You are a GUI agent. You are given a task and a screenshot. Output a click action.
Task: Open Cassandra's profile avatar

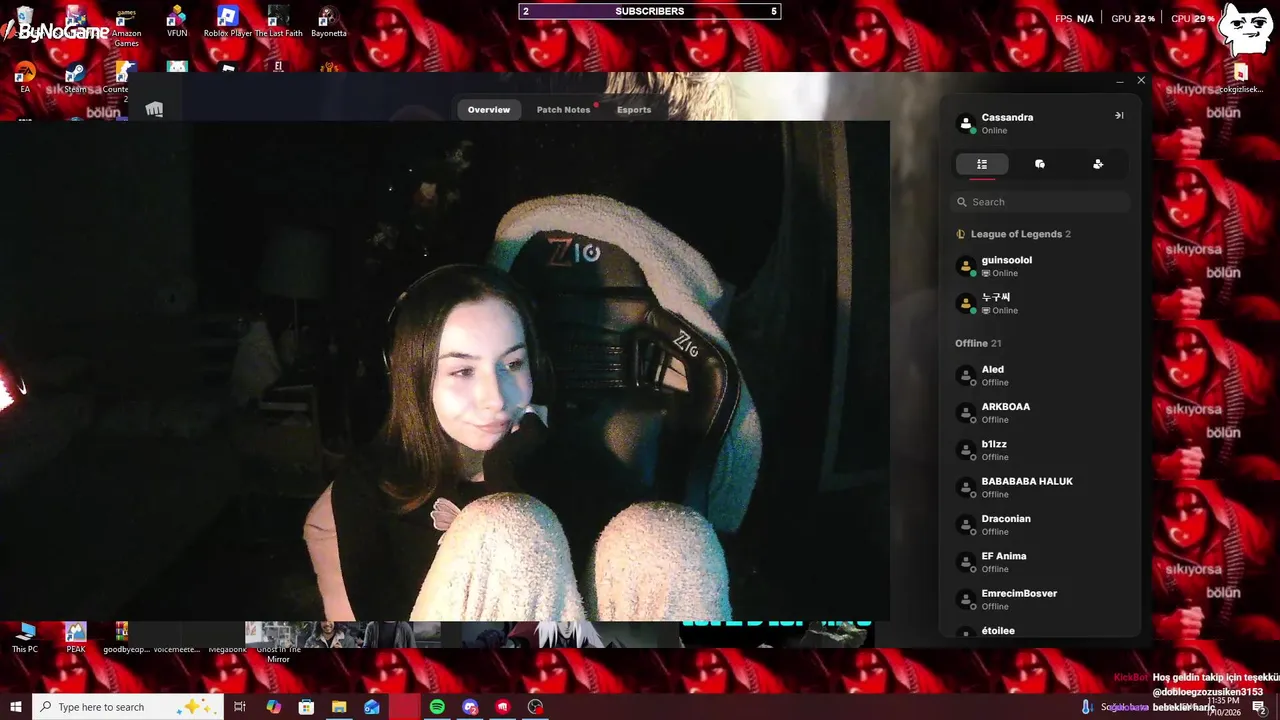point(966,124)
